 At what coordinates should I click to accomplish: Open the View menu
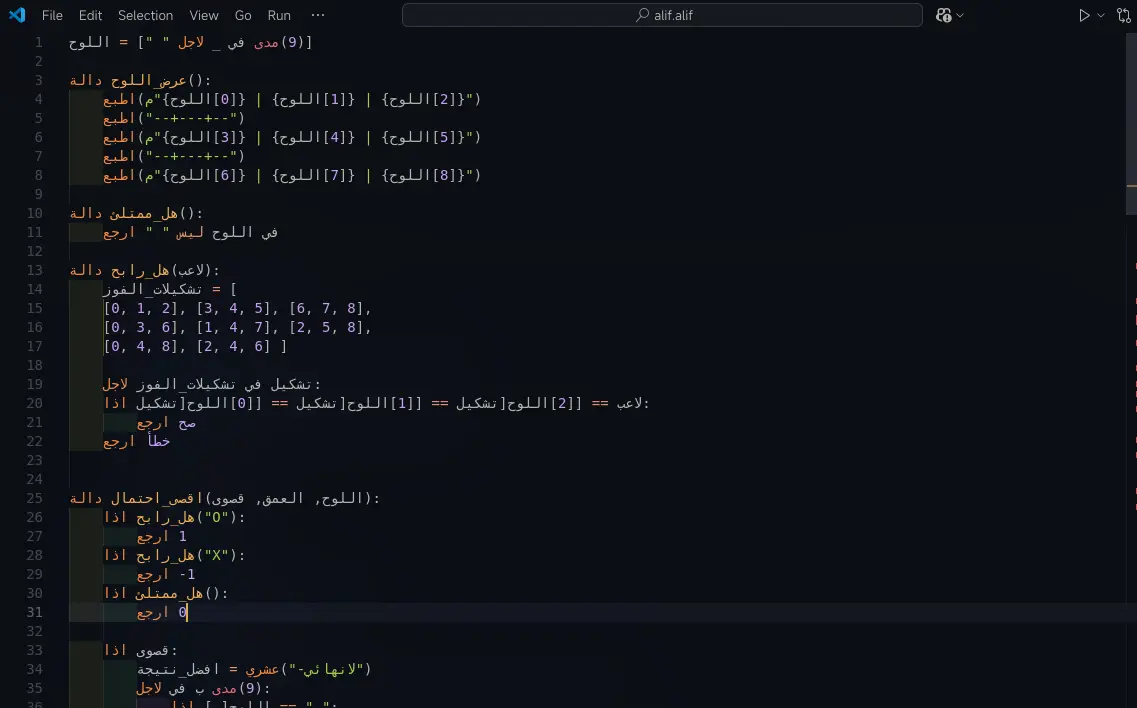pos(204,15)
